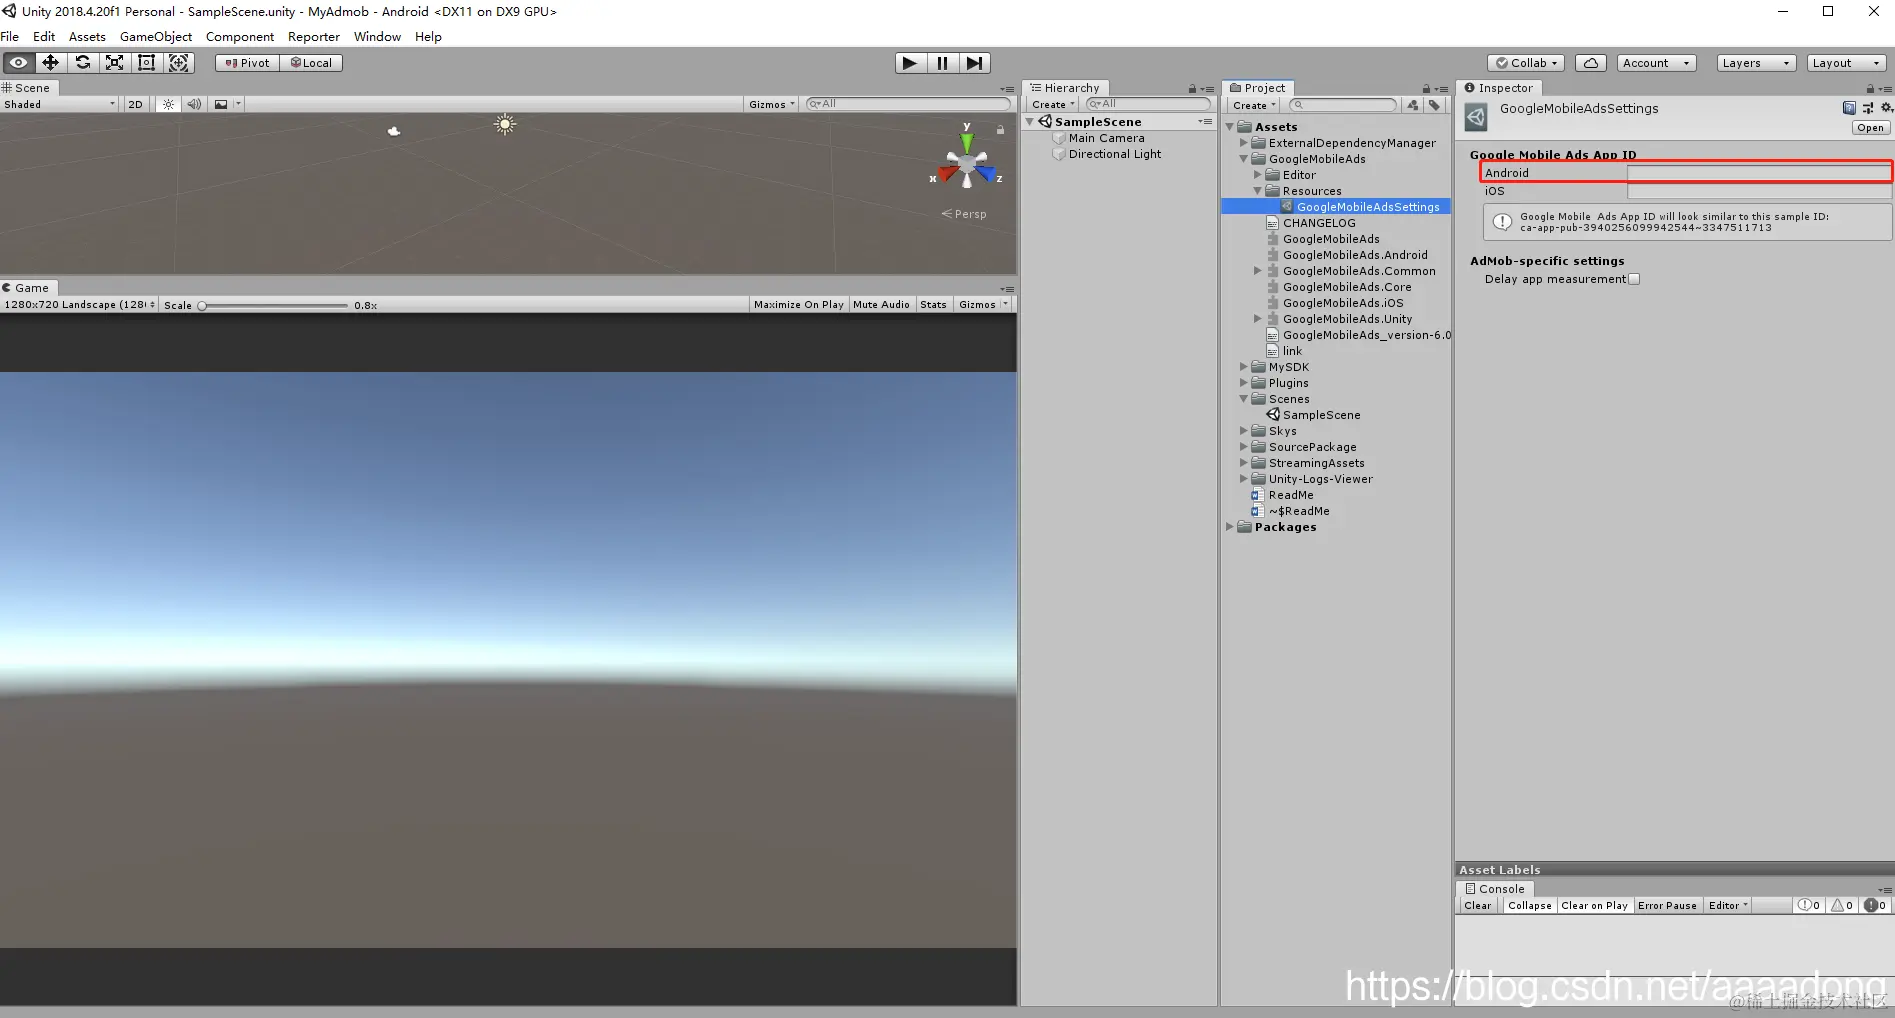Start Play mode with the Play button
This screenshot has width=1895, height=1018.
[910, 63]
